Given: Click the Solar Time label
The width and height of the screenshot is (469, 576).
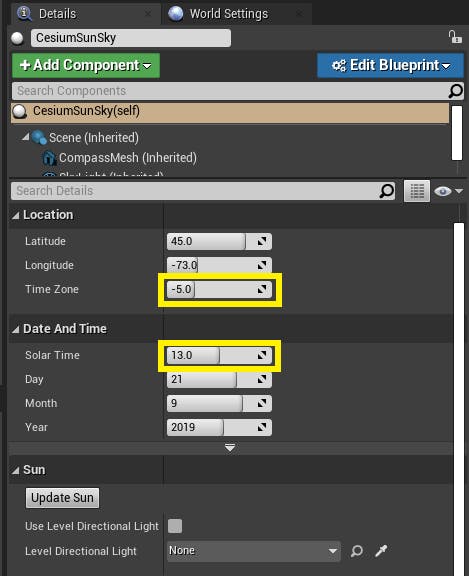Looking at the screenshot, I should click(53, 355).
